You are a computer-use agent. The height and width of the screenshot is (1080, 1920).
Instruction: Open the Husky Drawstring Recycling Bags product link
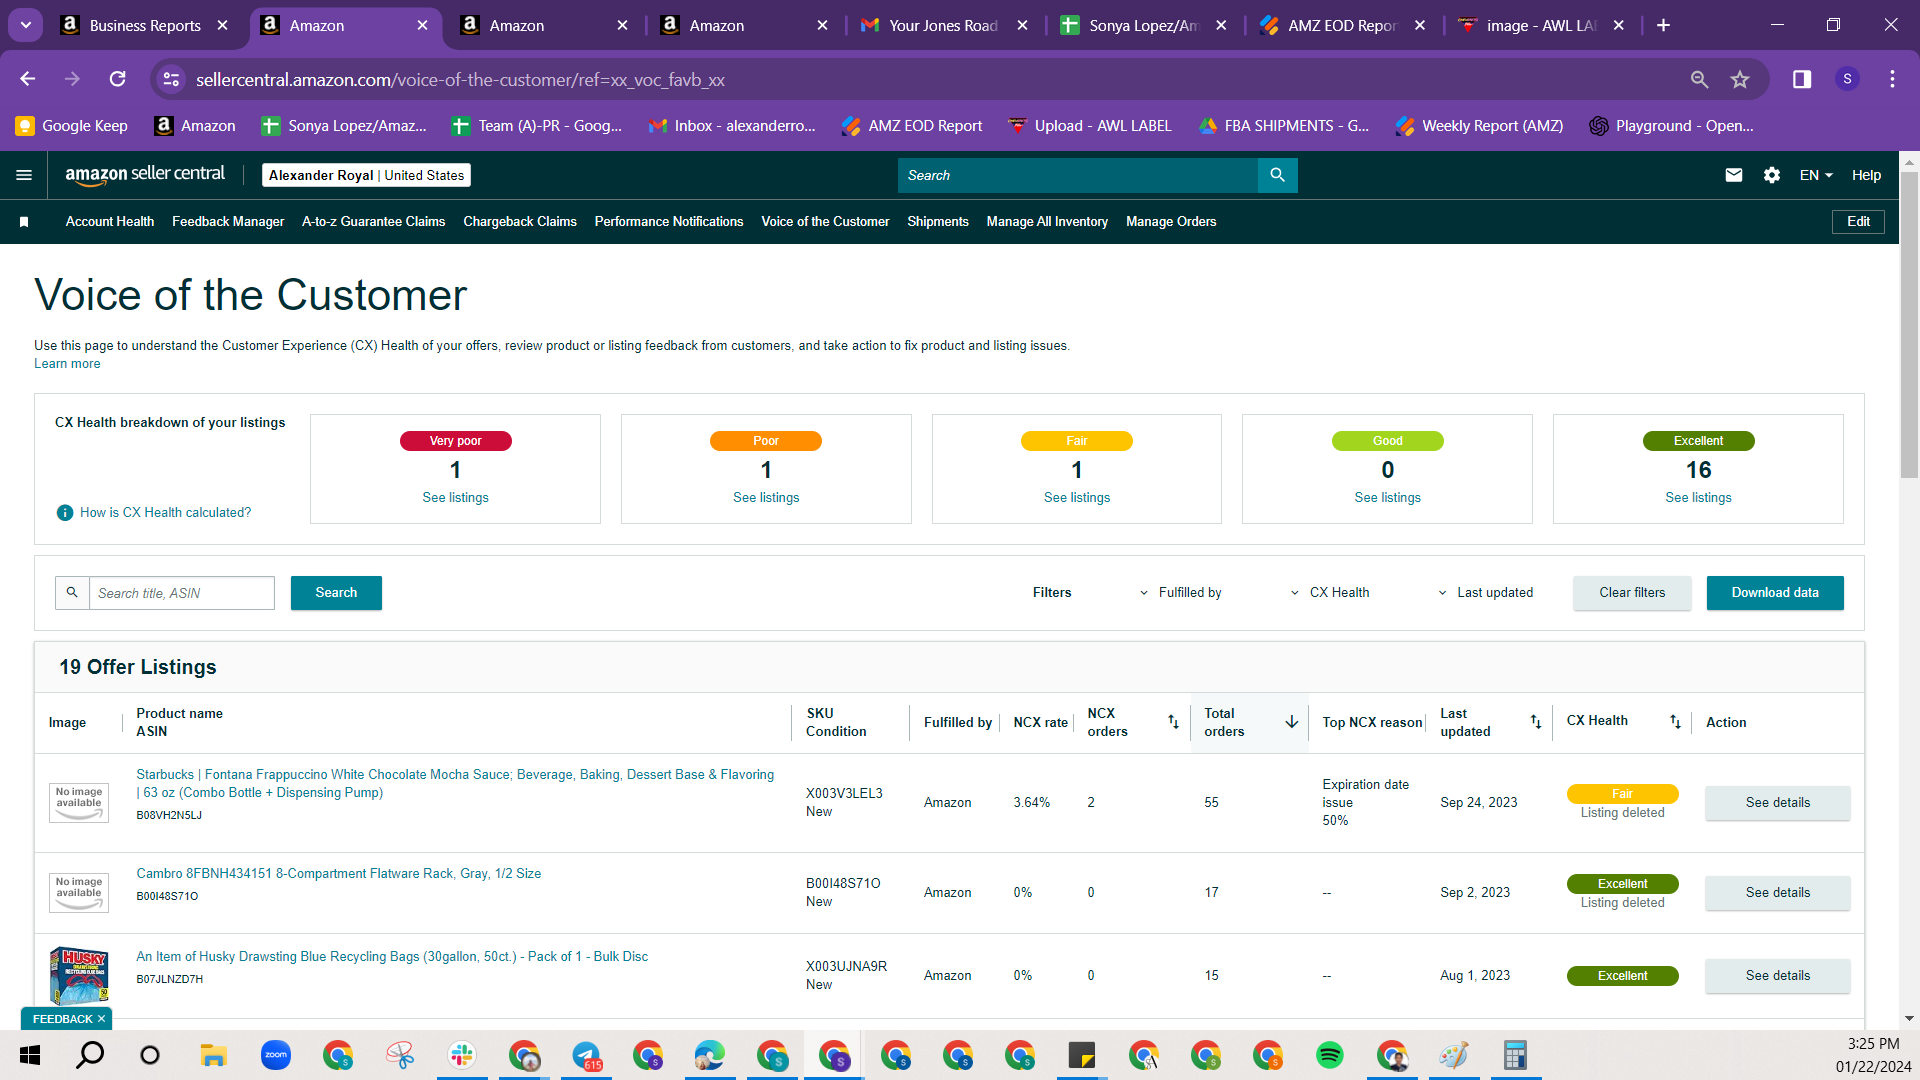pos(392,957)
